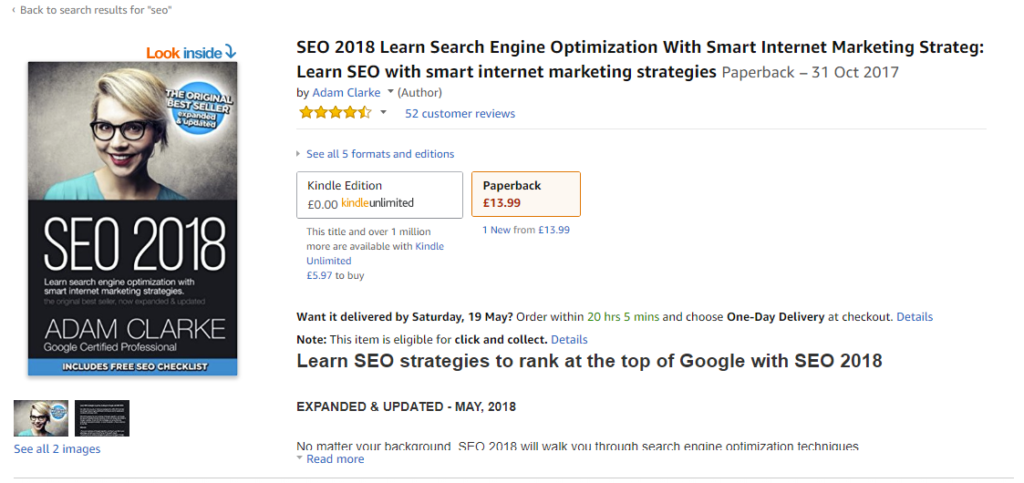Expand the star rating breakdown arrow
Viewport: 1024px width, 483px height.
tap(383, 113)
